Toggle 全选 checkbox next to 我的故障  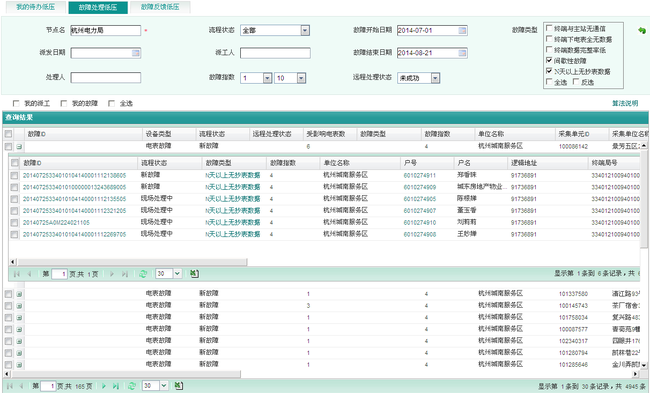click(112, 103)
